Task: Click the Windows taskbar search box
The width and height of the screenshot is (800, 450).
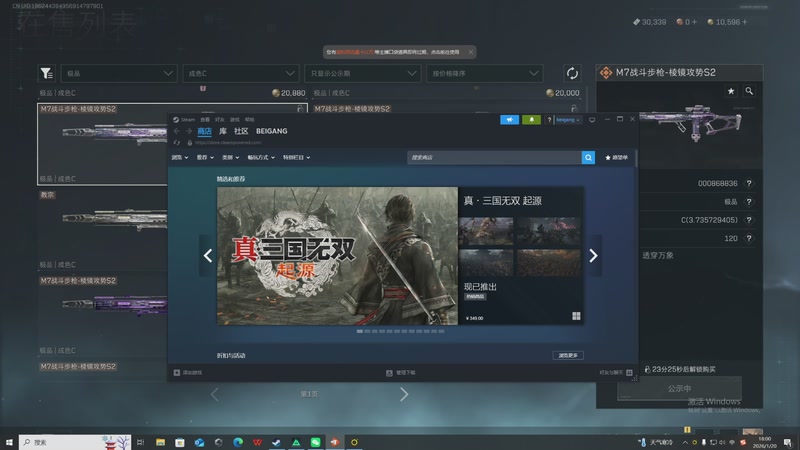Action: click(75, 442)
